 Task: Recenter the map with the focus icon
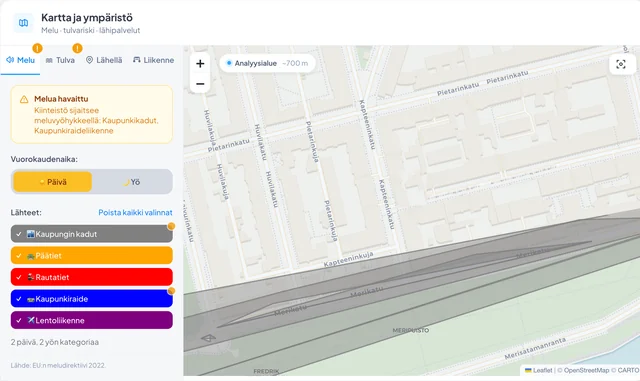(620, 64)
